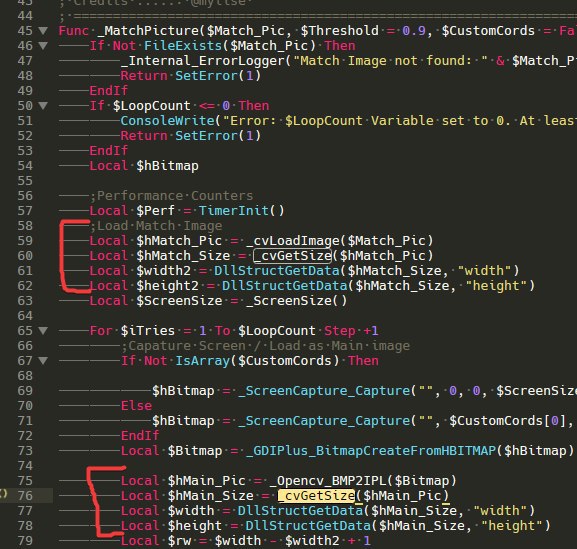The width and height of the screenshot is (577, 549).
Task: Collapse the If block fold at line 67
Action: (43, 361)
